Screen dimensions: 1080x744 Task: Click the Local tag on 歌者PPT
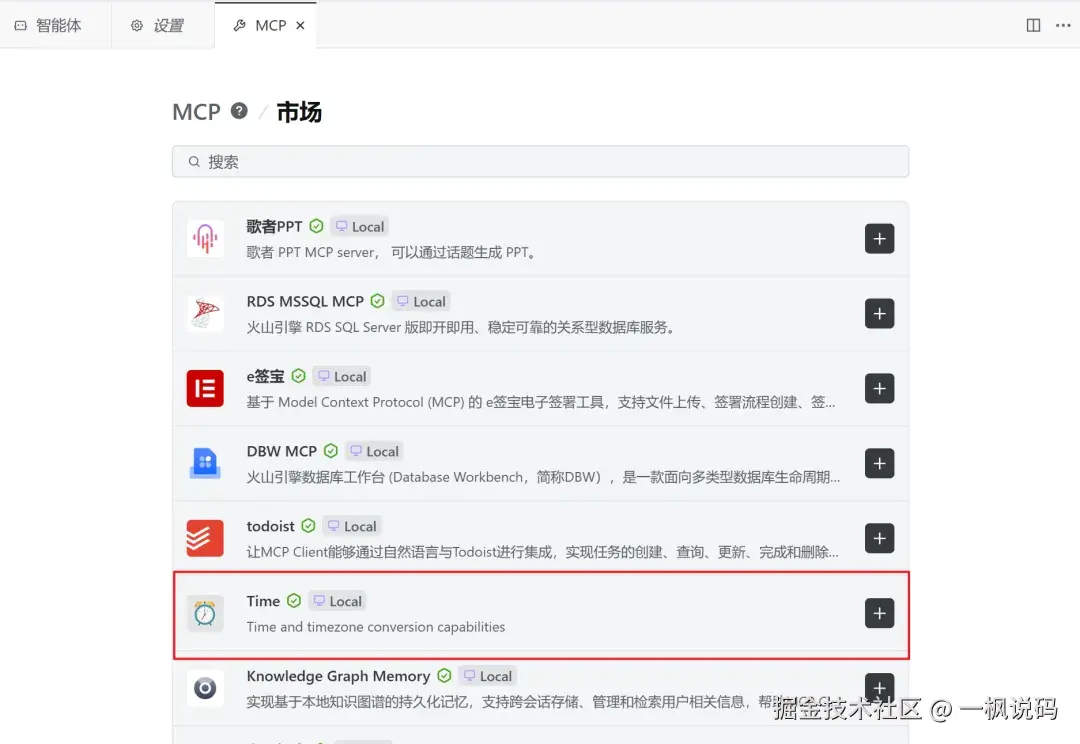[x=360, y=227]
